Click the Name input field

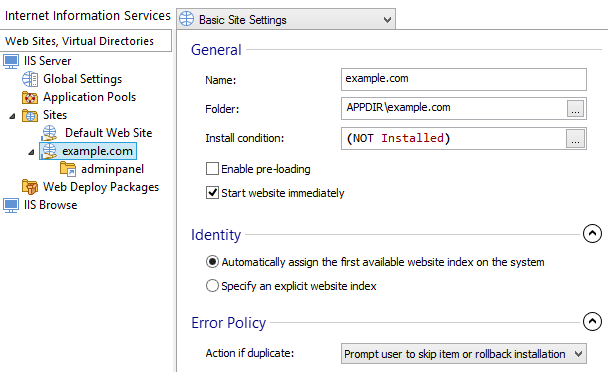tap(464, 80)
